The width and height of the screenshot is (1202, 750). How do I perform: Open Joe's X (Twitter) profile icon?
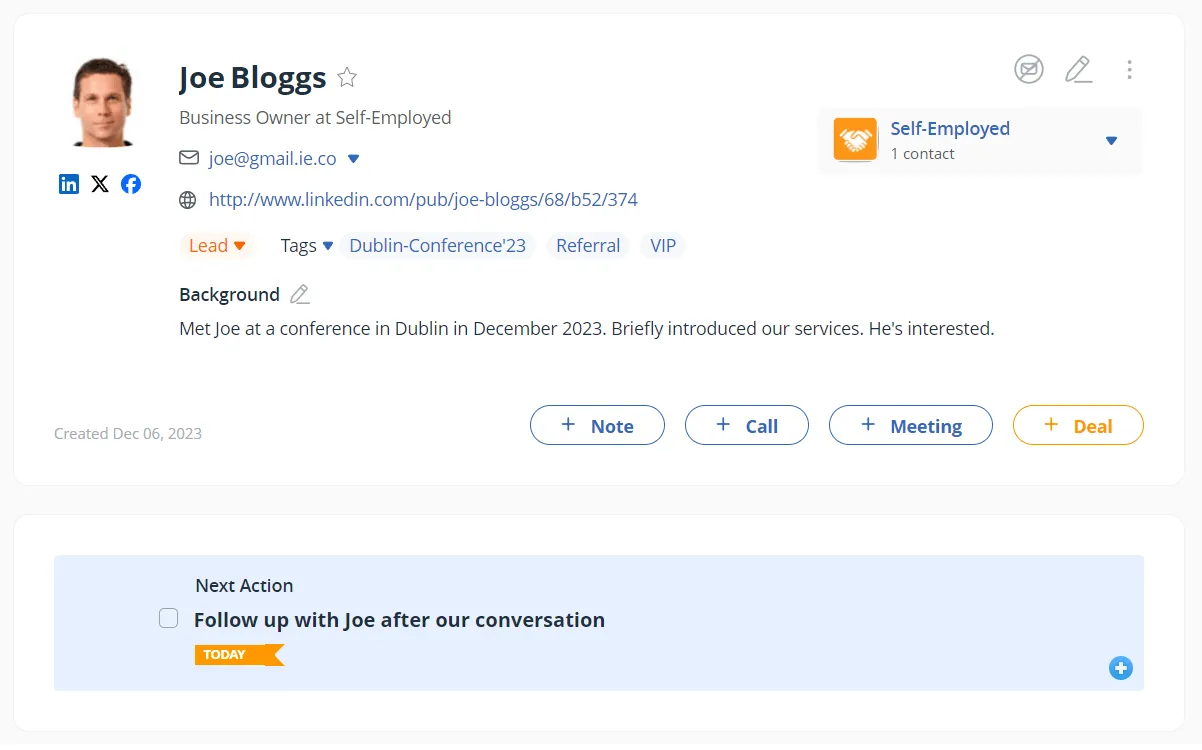coord(100,184)
